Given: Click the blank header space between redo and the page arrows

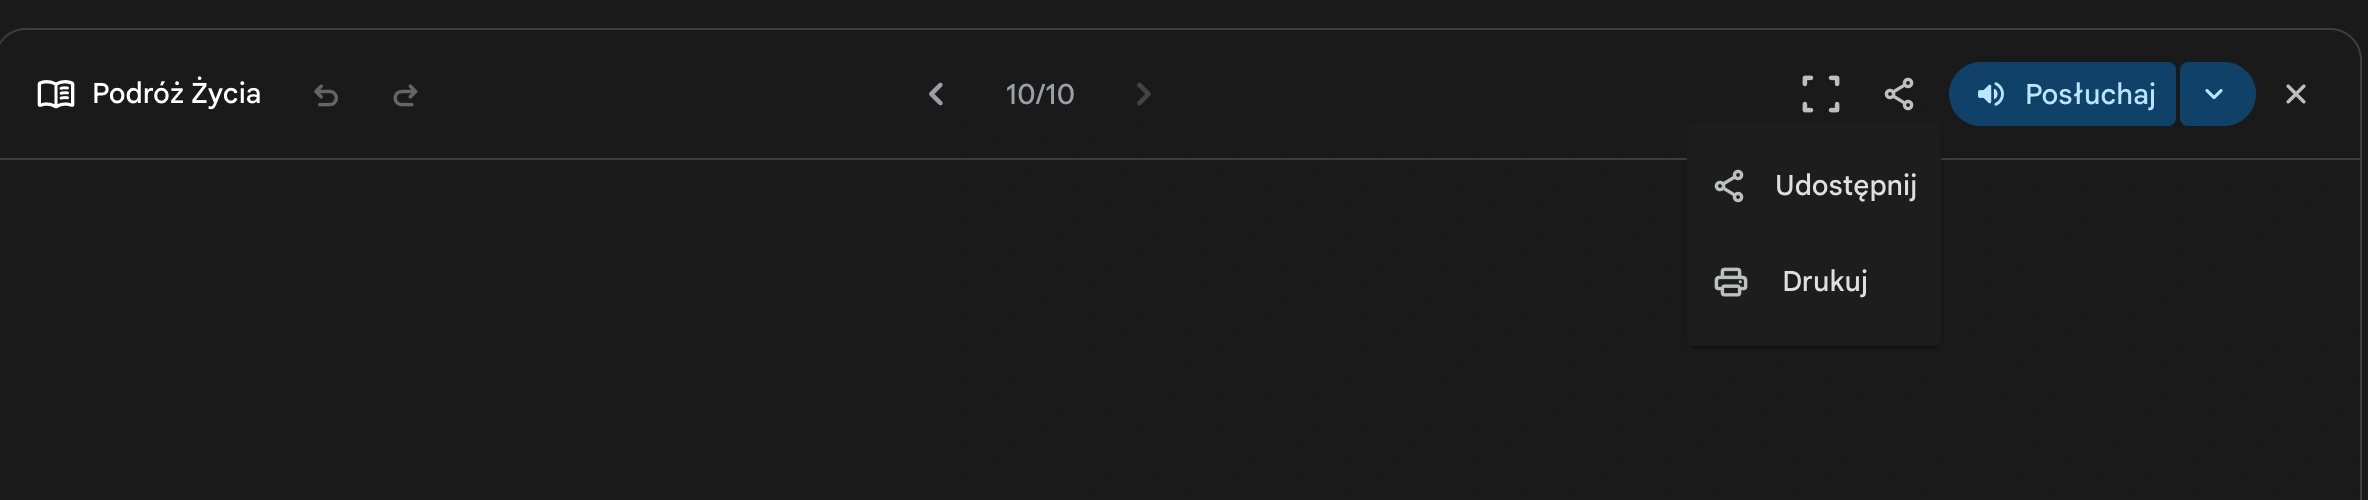Looking at the screenshot, I should pos(670,94).
